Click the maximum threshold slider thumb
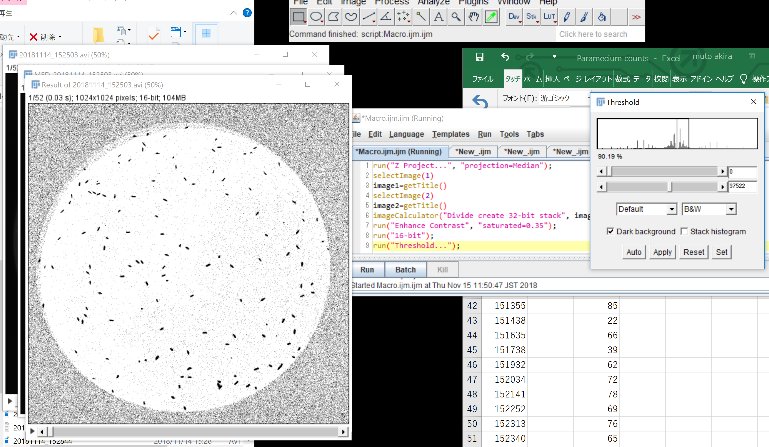This screenshot has width=769, height=447. click(670, 186)
